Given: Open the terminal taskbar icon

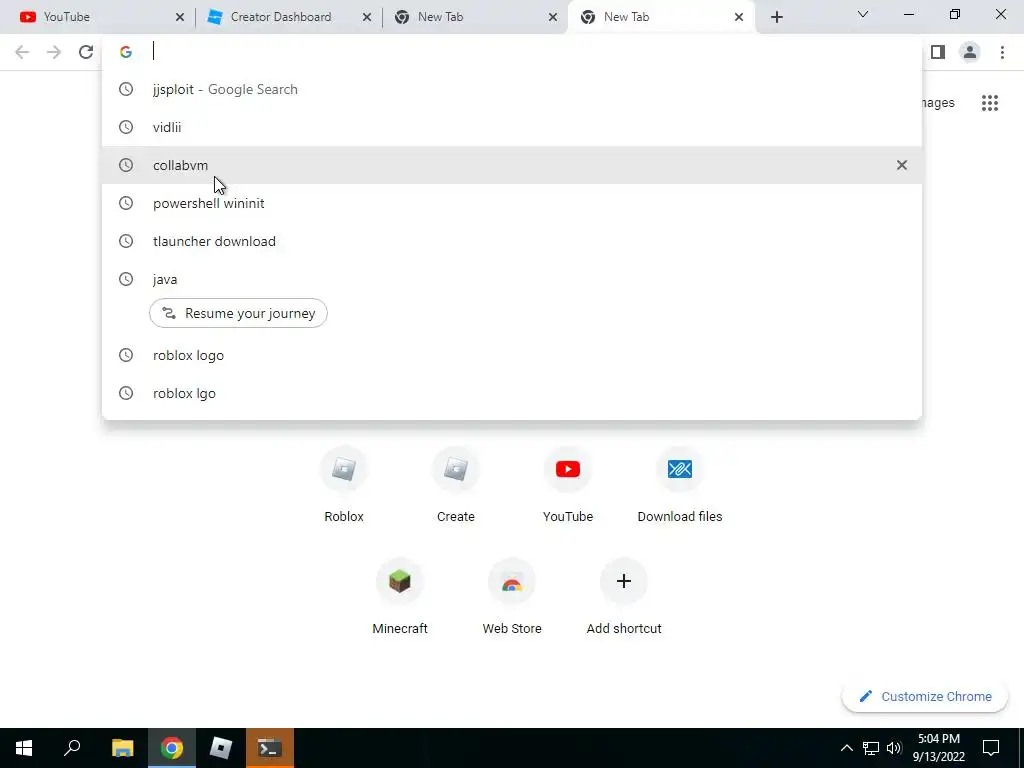Looking at the screenshot, I should pos(270,748).
